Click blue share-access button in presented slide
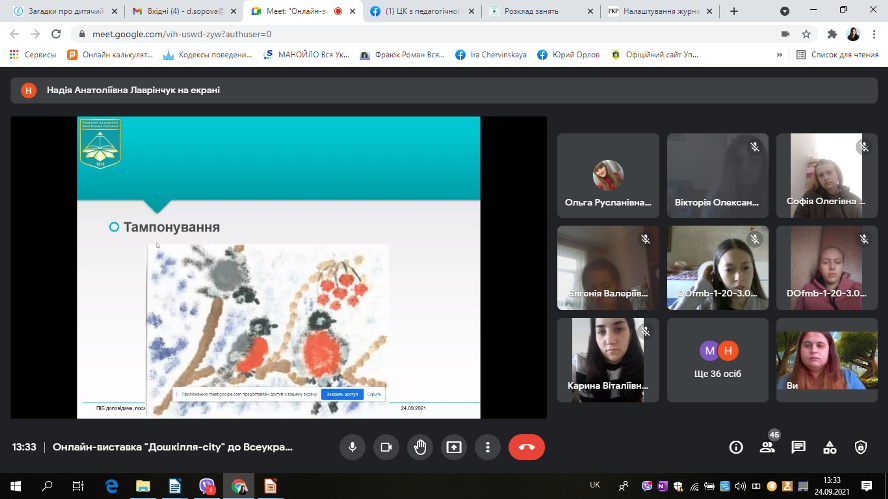The width and height of the screenshot is (888, 499). tap(342, 394)
